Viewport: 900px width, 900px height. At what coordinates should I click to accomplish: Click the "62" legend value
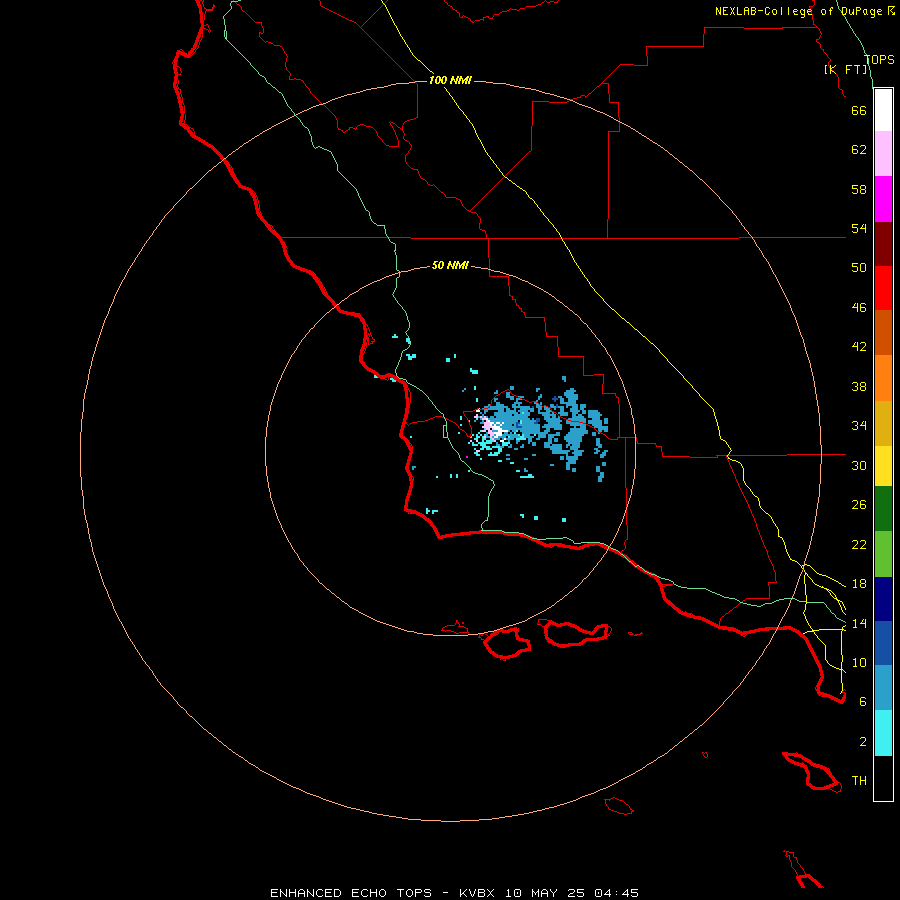(859, 150)
